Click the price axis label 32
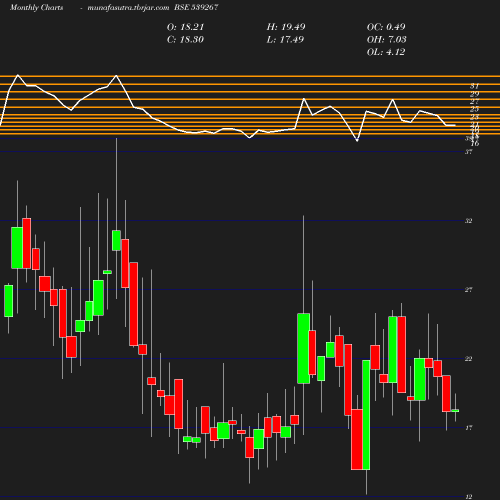Image resolution: width=500 pixels, height=500 pixels. point(468,221)
